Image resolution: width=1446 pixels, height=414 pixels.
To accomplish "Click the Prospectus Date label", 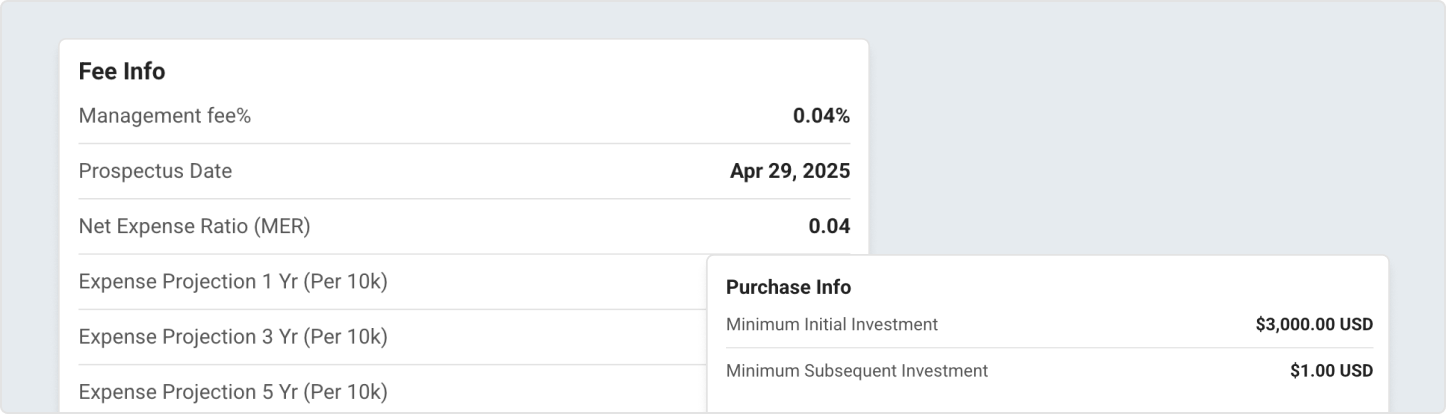I will click(x=155, y=171).
